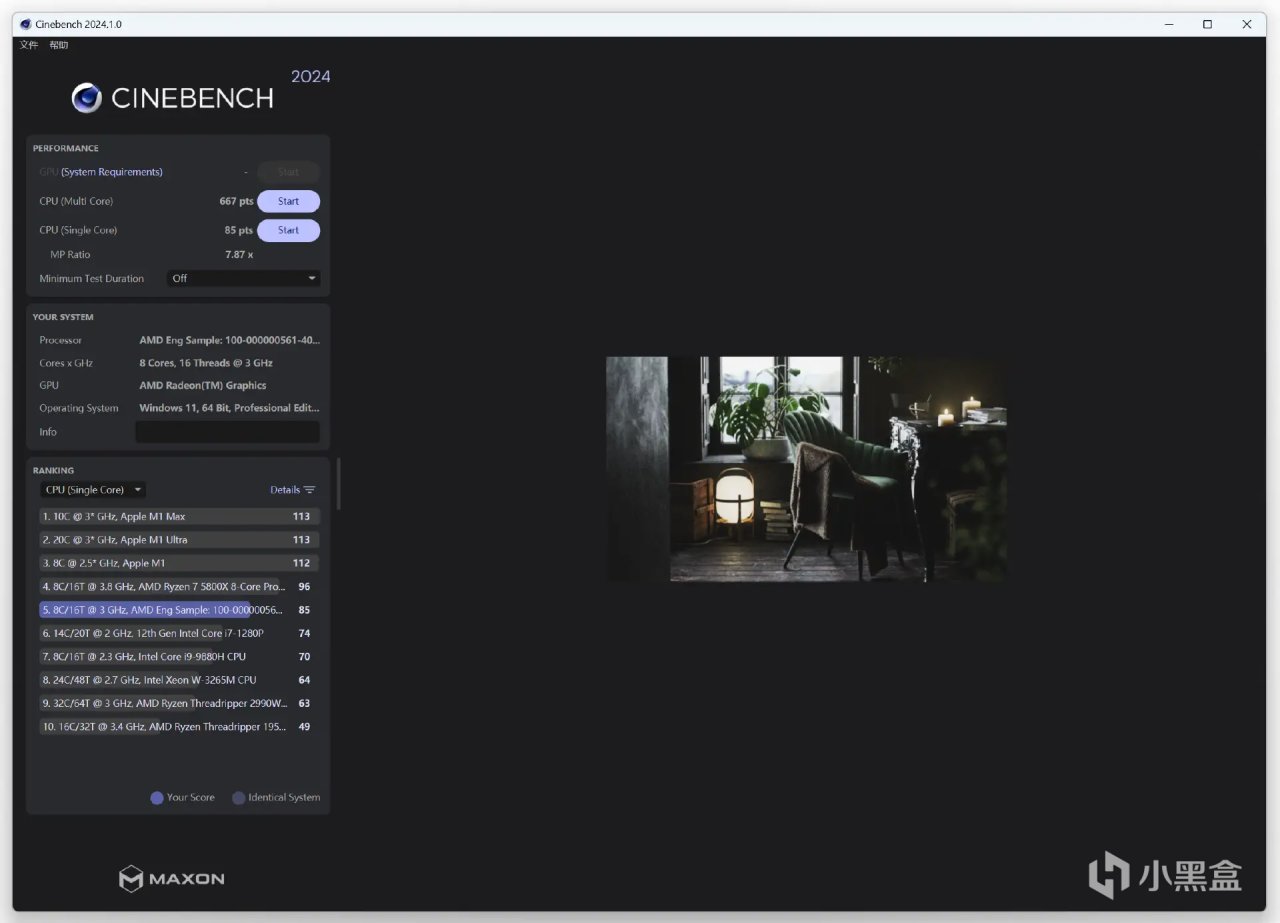Click the Cinebench sphere logo
This screenshot has height=923, width=1280.
click(87, 97)
